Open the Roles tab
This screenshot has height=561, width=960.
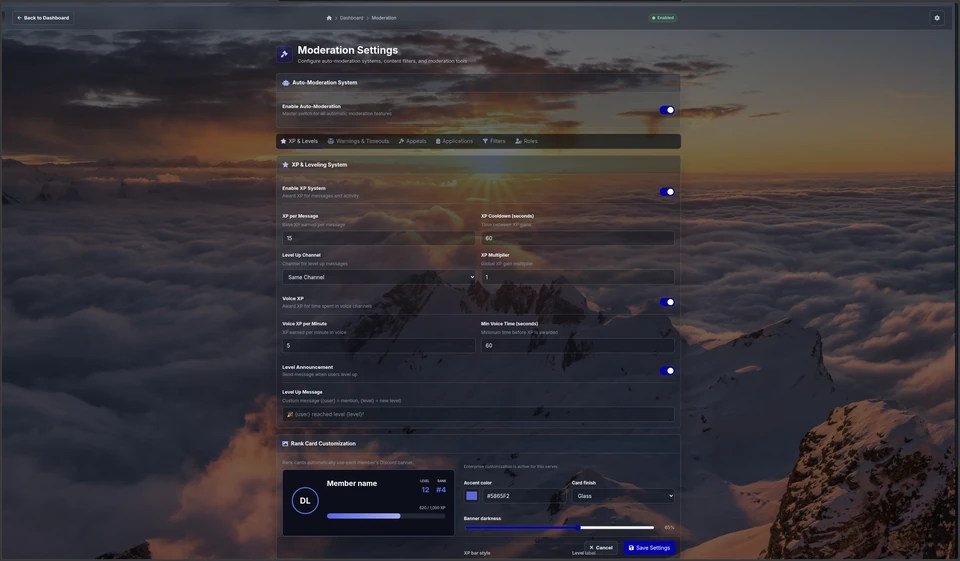(527, 141)
